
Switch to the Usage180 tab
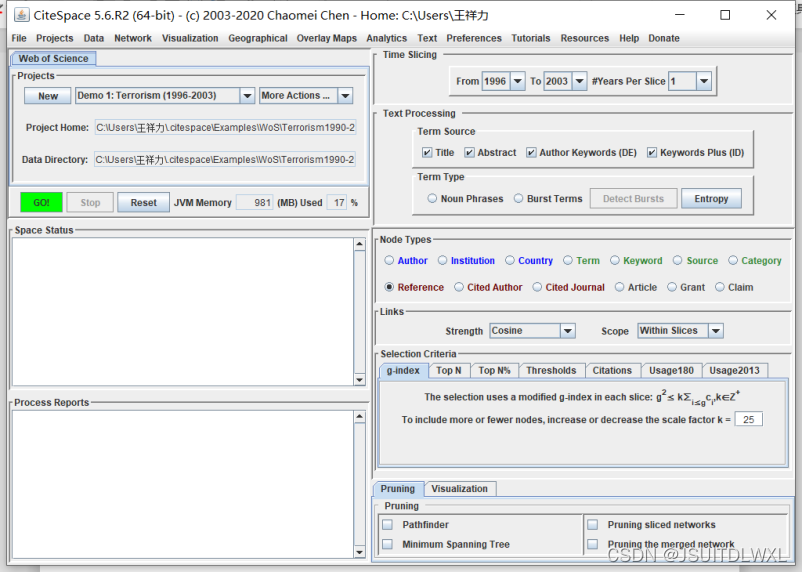(672, 370)
